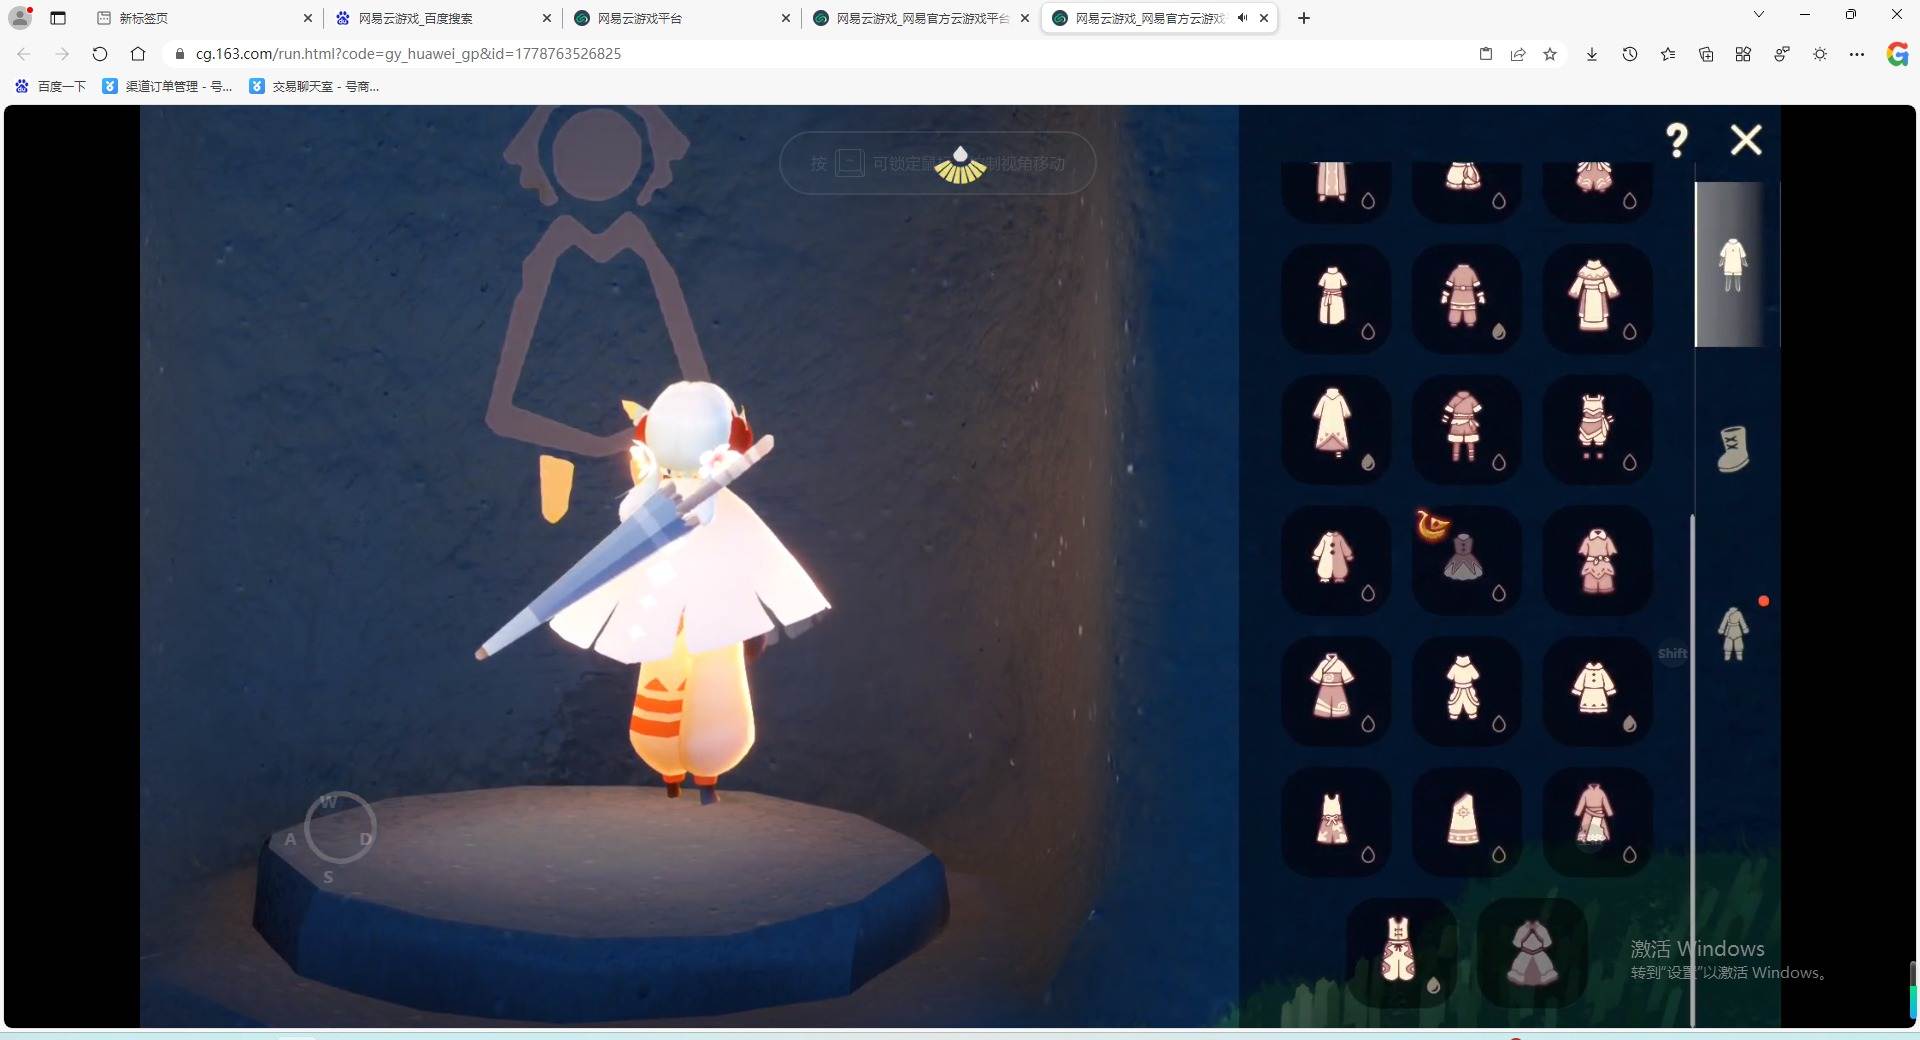The height and width of the screenshot is (1040, 1920).
Task: Choose the one-shoulder robe with sun emblem
Action: 1466,822
